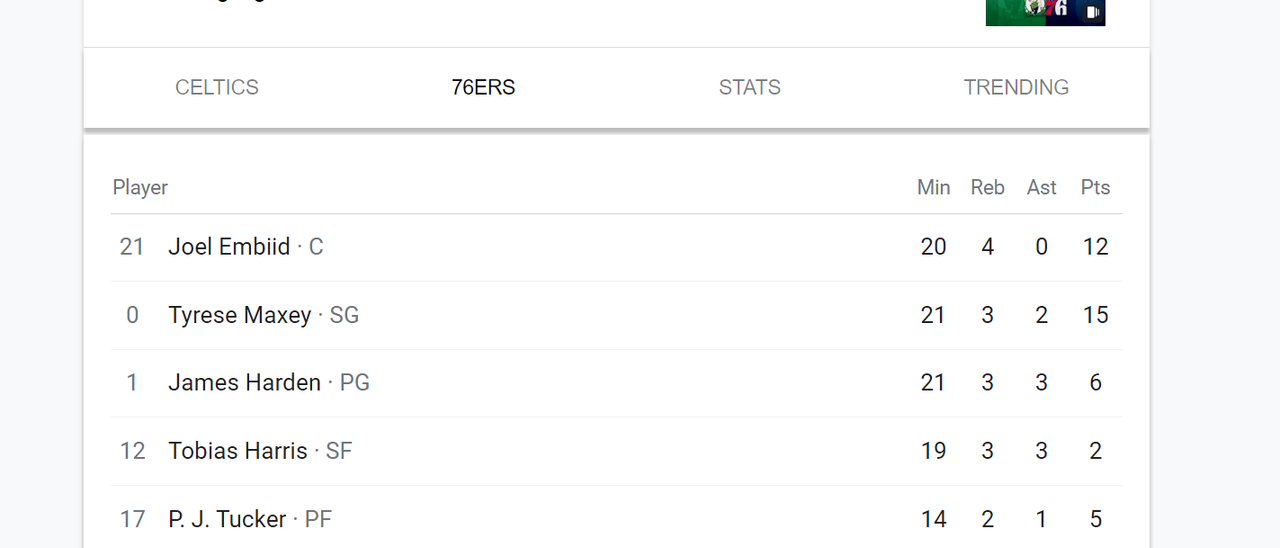This screenshot has width=1280, height=548.
Task: Click the Reb column header
Action: (987, 188)
